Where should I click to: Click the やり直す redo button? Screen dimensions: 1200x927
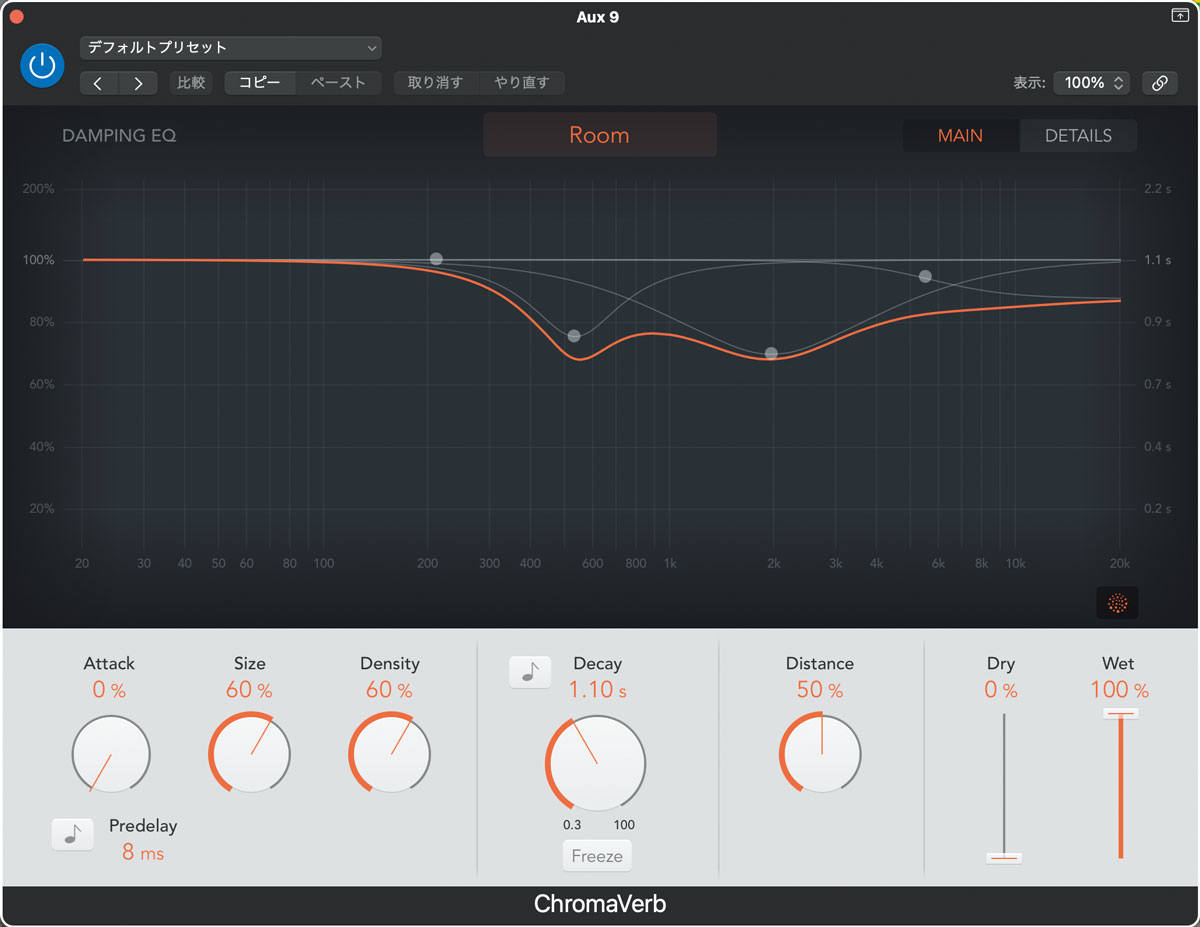click(x=522, y=83)
